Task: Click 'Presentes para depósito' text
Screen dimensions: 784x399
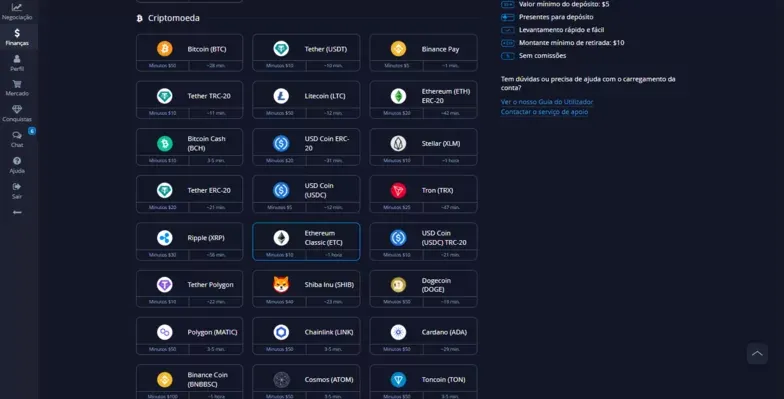Action: [x=556, y=17]
